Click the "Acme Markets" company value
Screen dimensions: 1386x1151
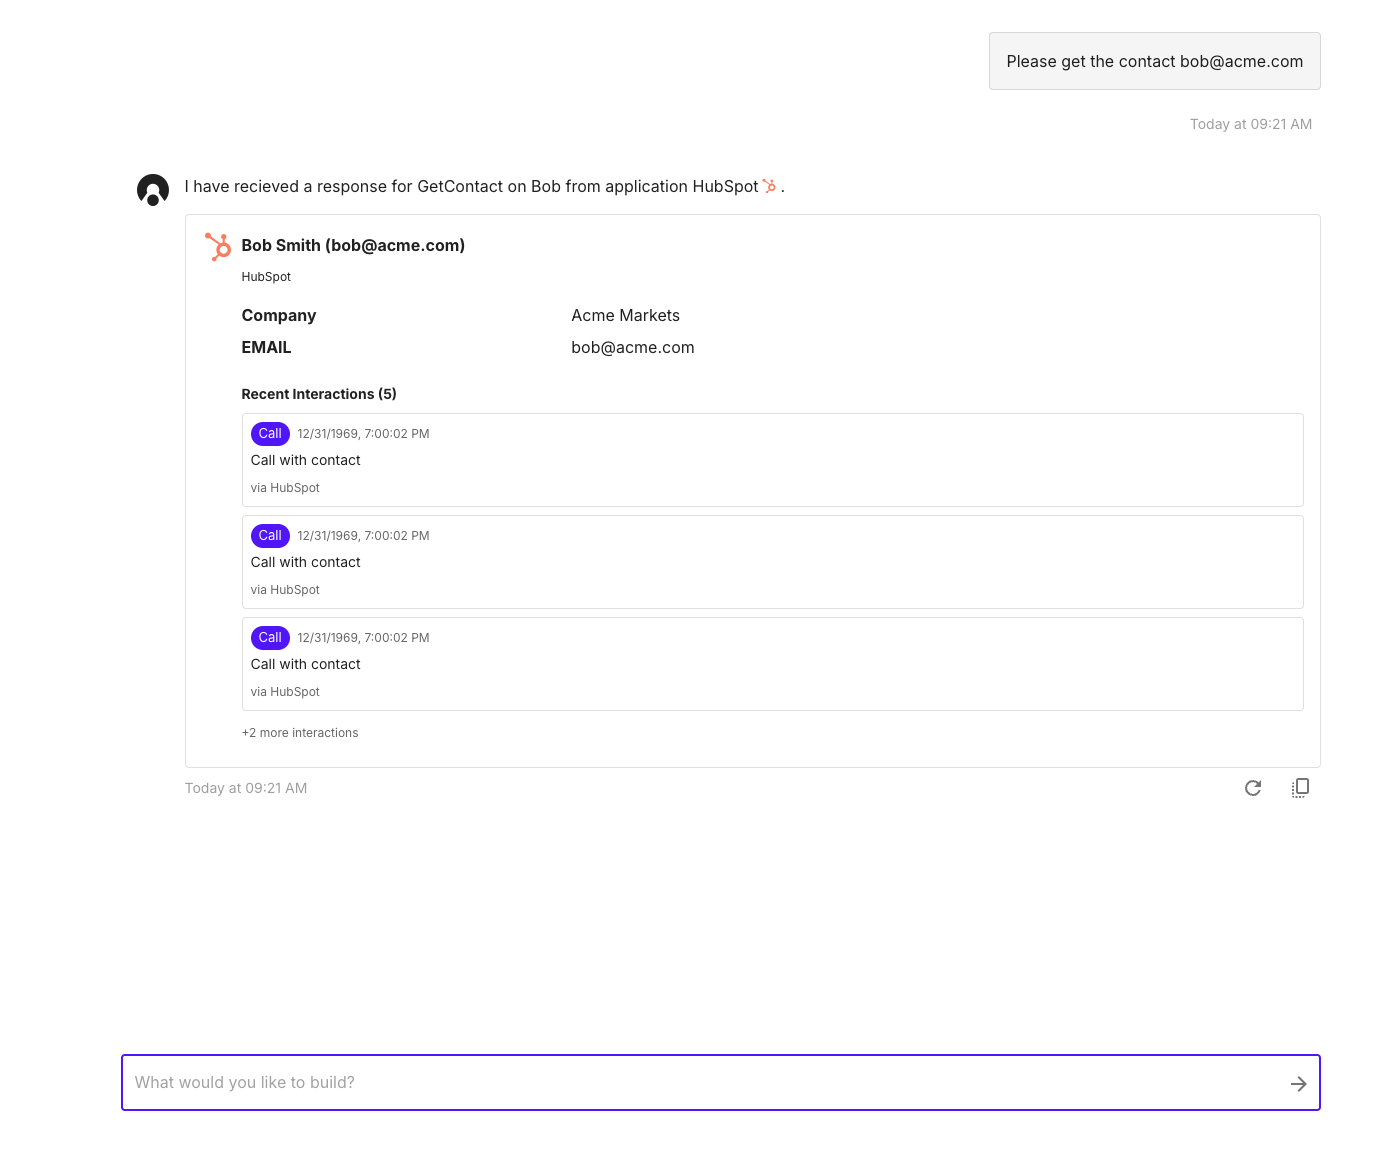pyautogui.click(x=626, y=315)
